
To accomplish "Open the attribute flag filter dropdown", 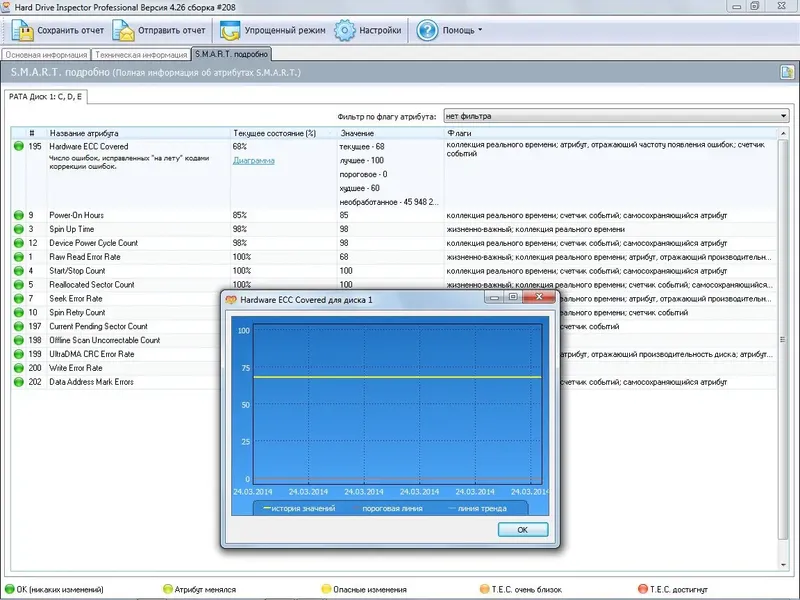I will [x=786, y=115].
